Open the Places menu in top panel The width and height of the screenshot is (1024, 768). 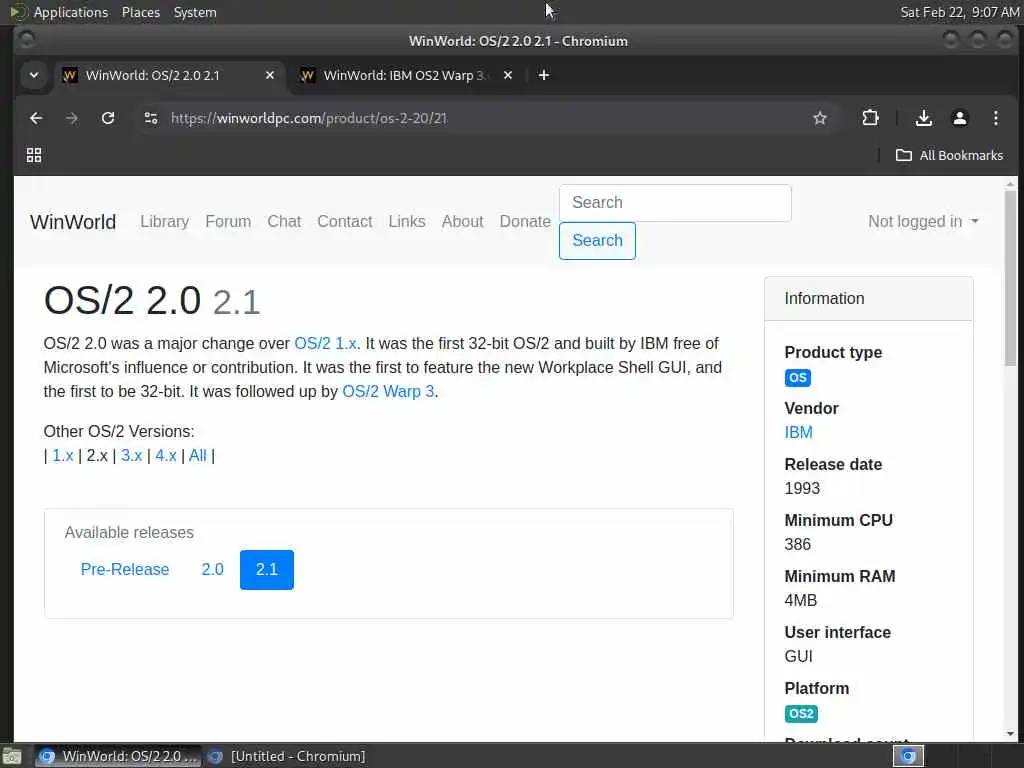click(x=140, y=12)
